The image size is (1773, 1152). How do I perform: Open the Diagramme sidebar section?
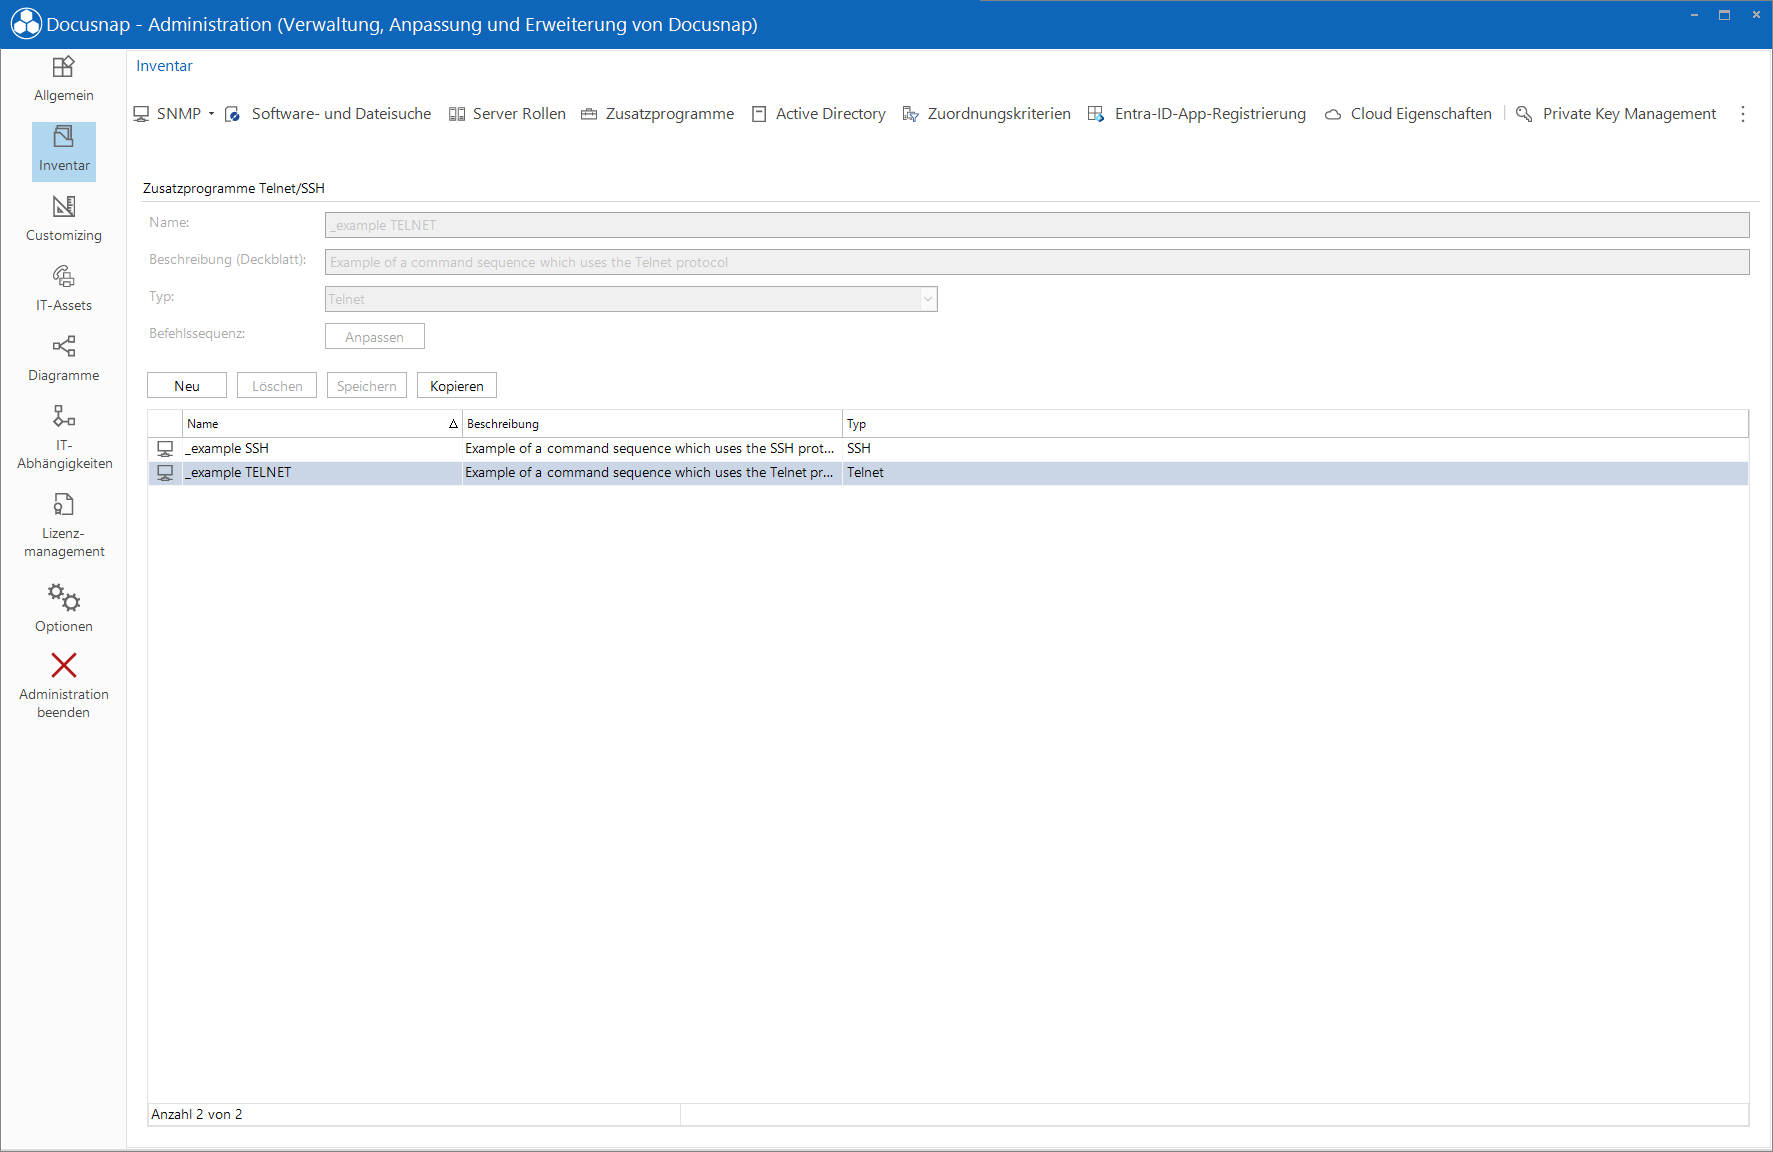(x=63, y=360)
